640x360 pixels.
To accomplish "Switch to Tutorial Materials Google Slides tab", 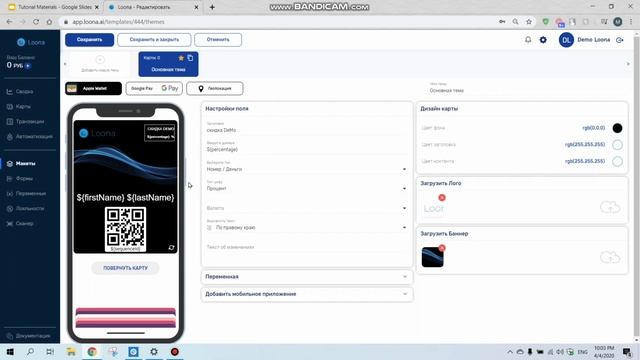I will tap(53, 7).
